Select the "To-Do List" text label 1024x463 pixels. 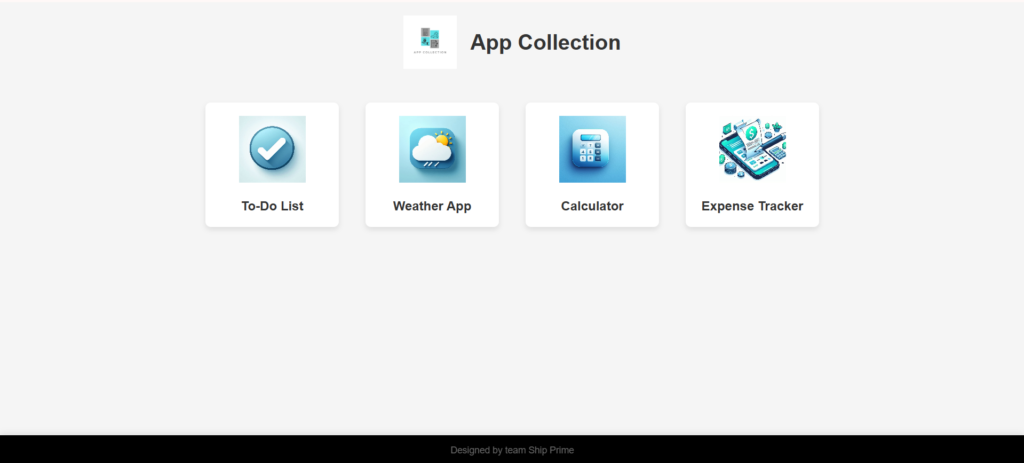[272, 206]
